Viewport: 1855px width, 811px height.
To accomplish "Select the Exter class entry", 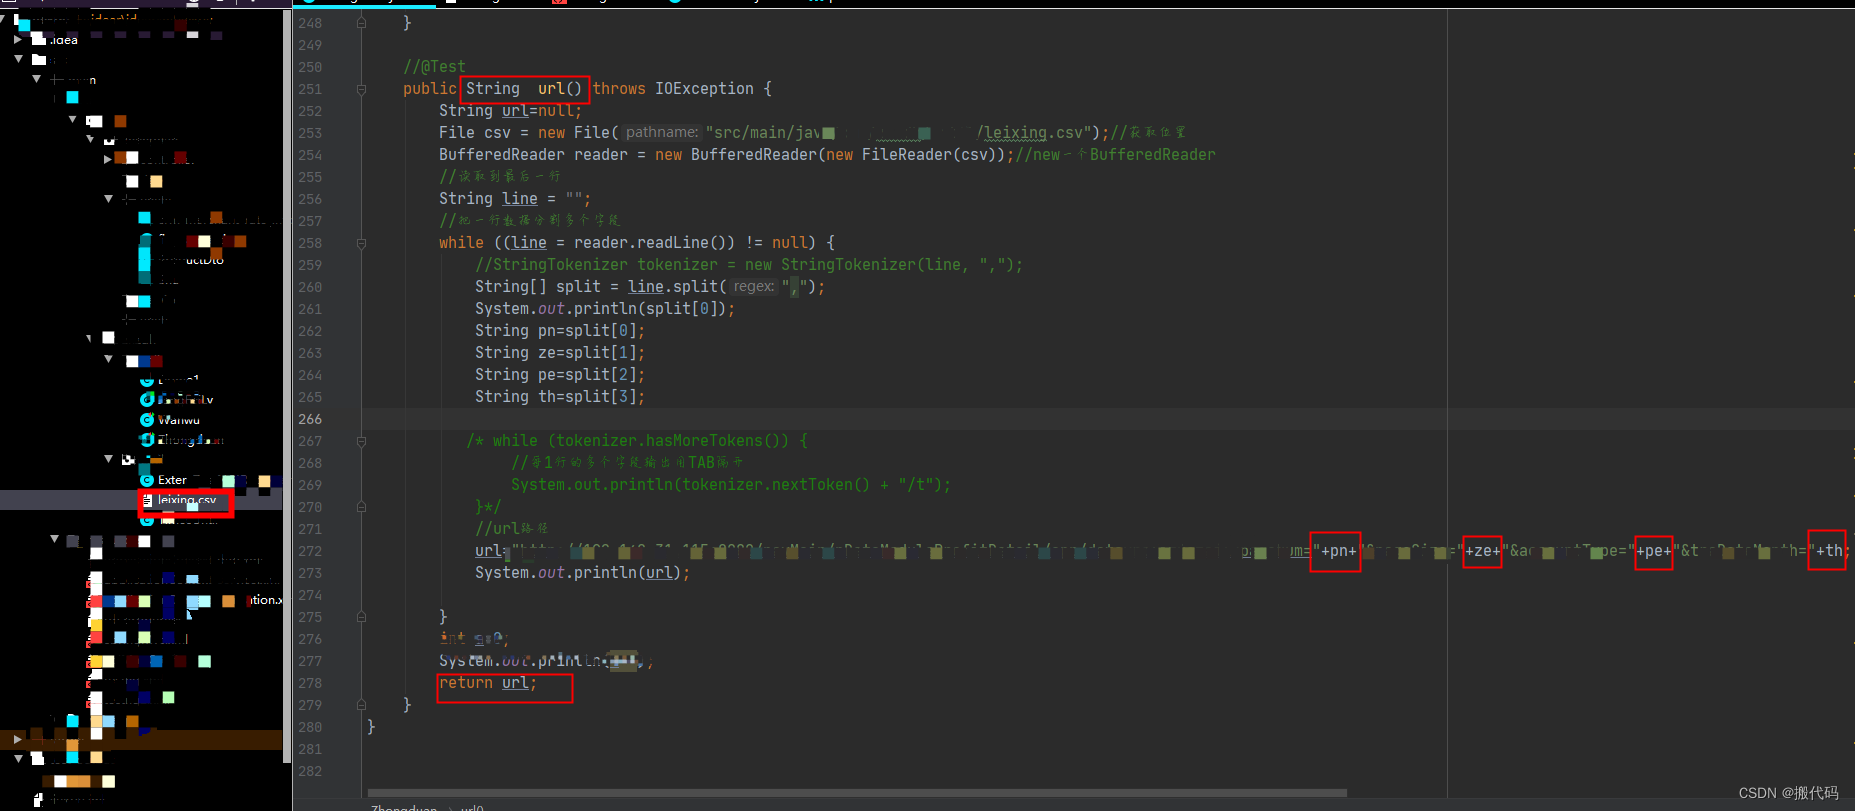I will click(172, 480).
